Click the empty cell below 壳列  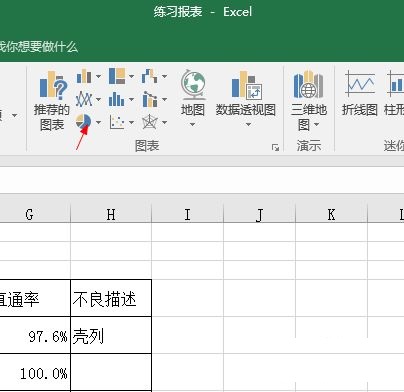click(111, 373)
